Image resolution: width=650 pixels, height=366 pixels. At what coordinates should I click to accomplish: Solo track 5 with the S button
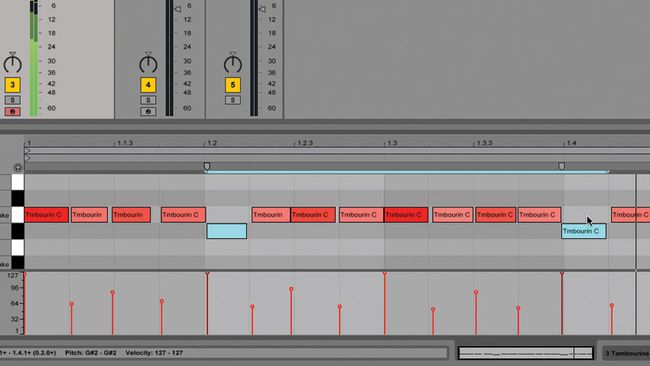(233, 100)
